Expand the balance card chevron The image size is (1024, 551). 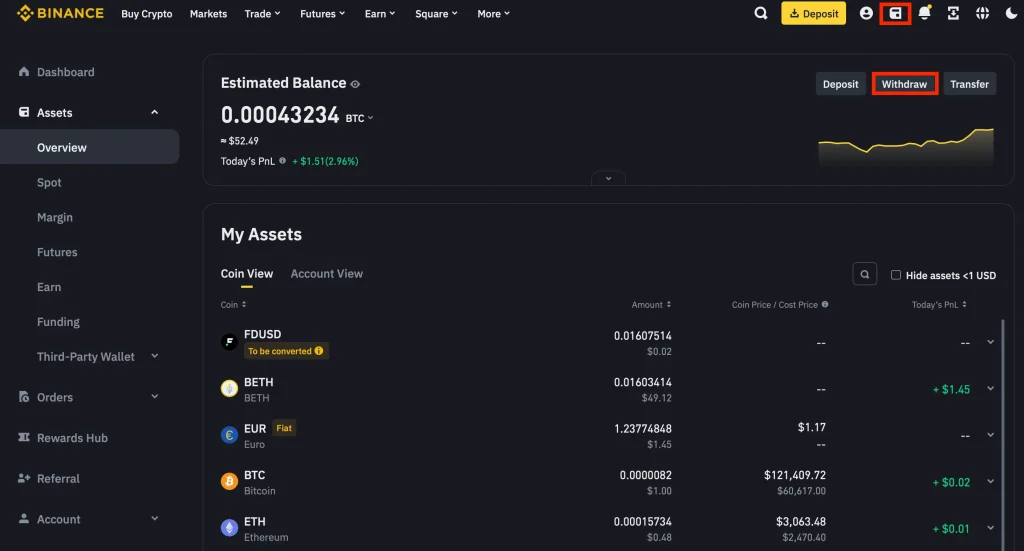click(608, 178)
